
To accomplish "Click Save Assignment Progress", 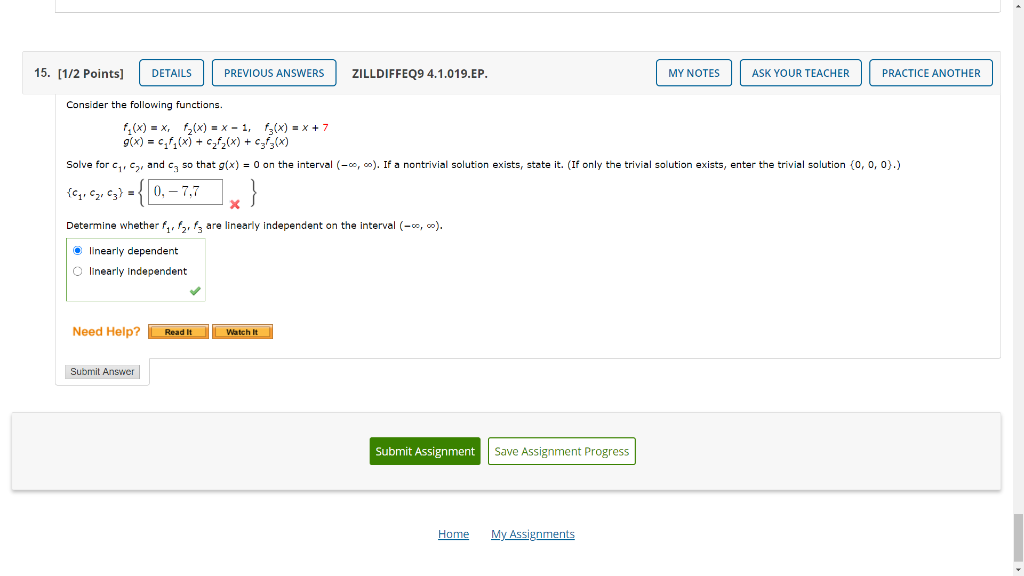I will coord(561,451).
